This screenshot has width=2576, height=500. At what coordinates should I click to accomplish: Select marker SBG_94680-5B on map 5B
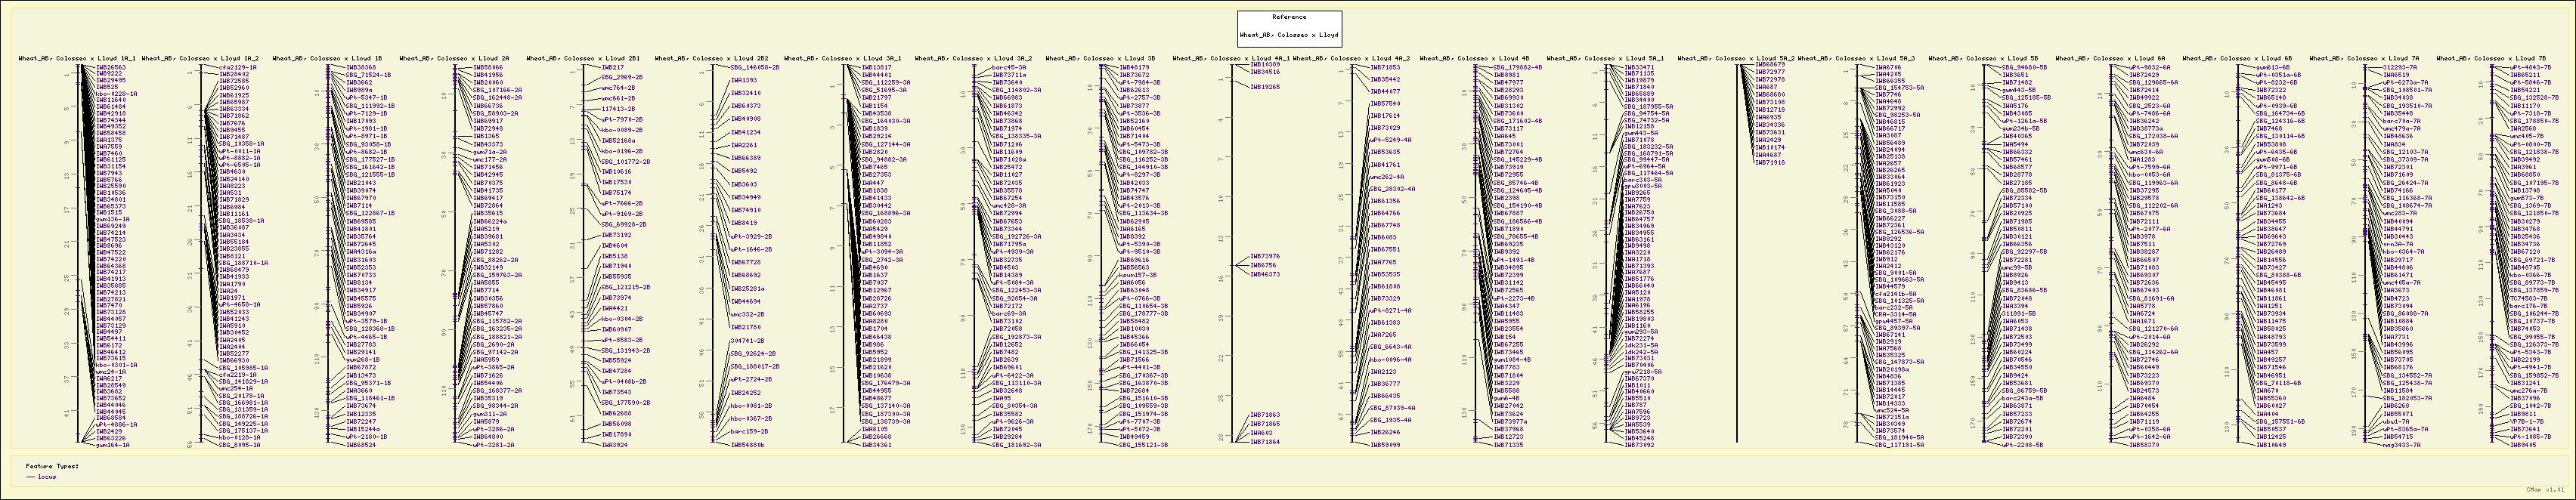(2024, 67)
